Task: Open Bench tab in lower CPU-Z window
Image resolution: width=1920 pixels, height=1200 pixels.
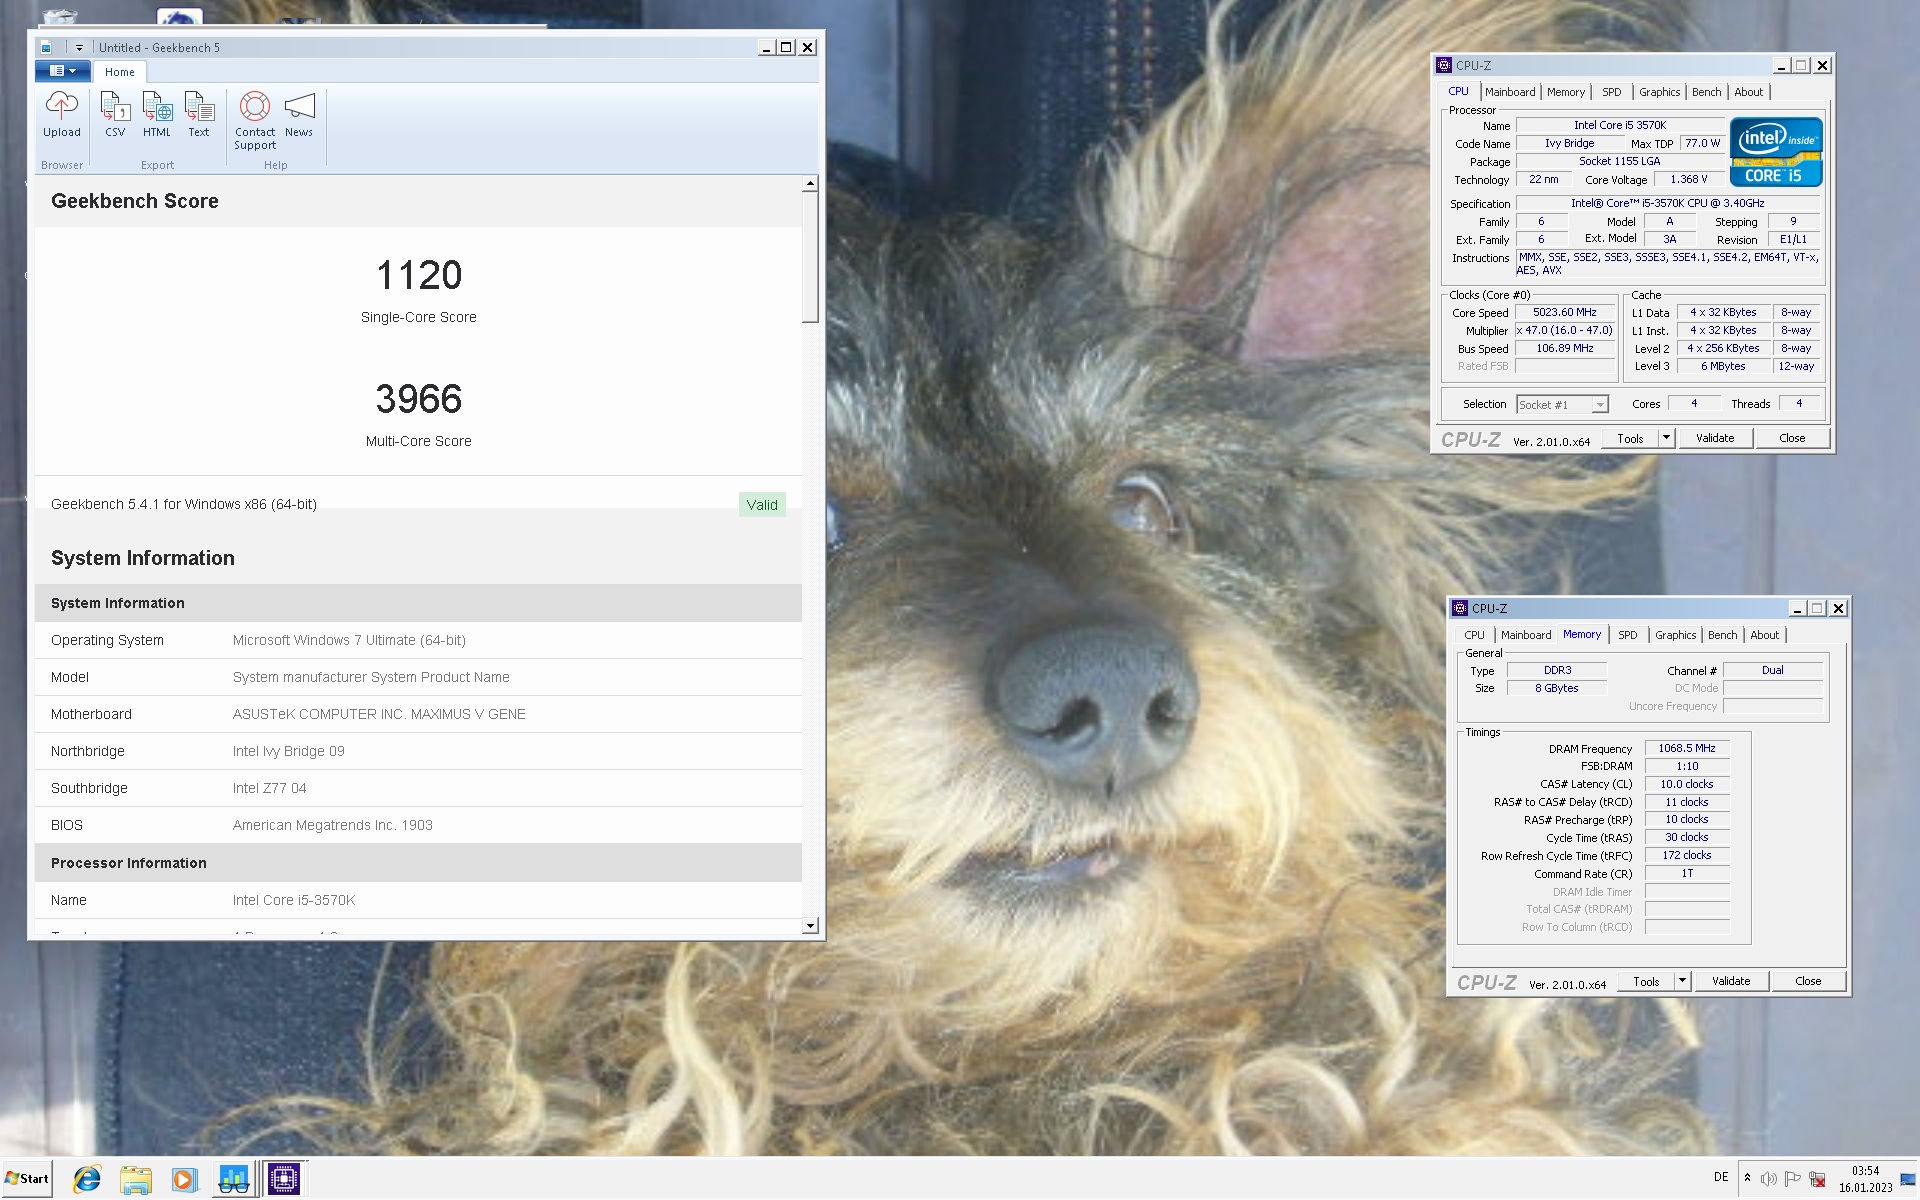Action: 1723,635
